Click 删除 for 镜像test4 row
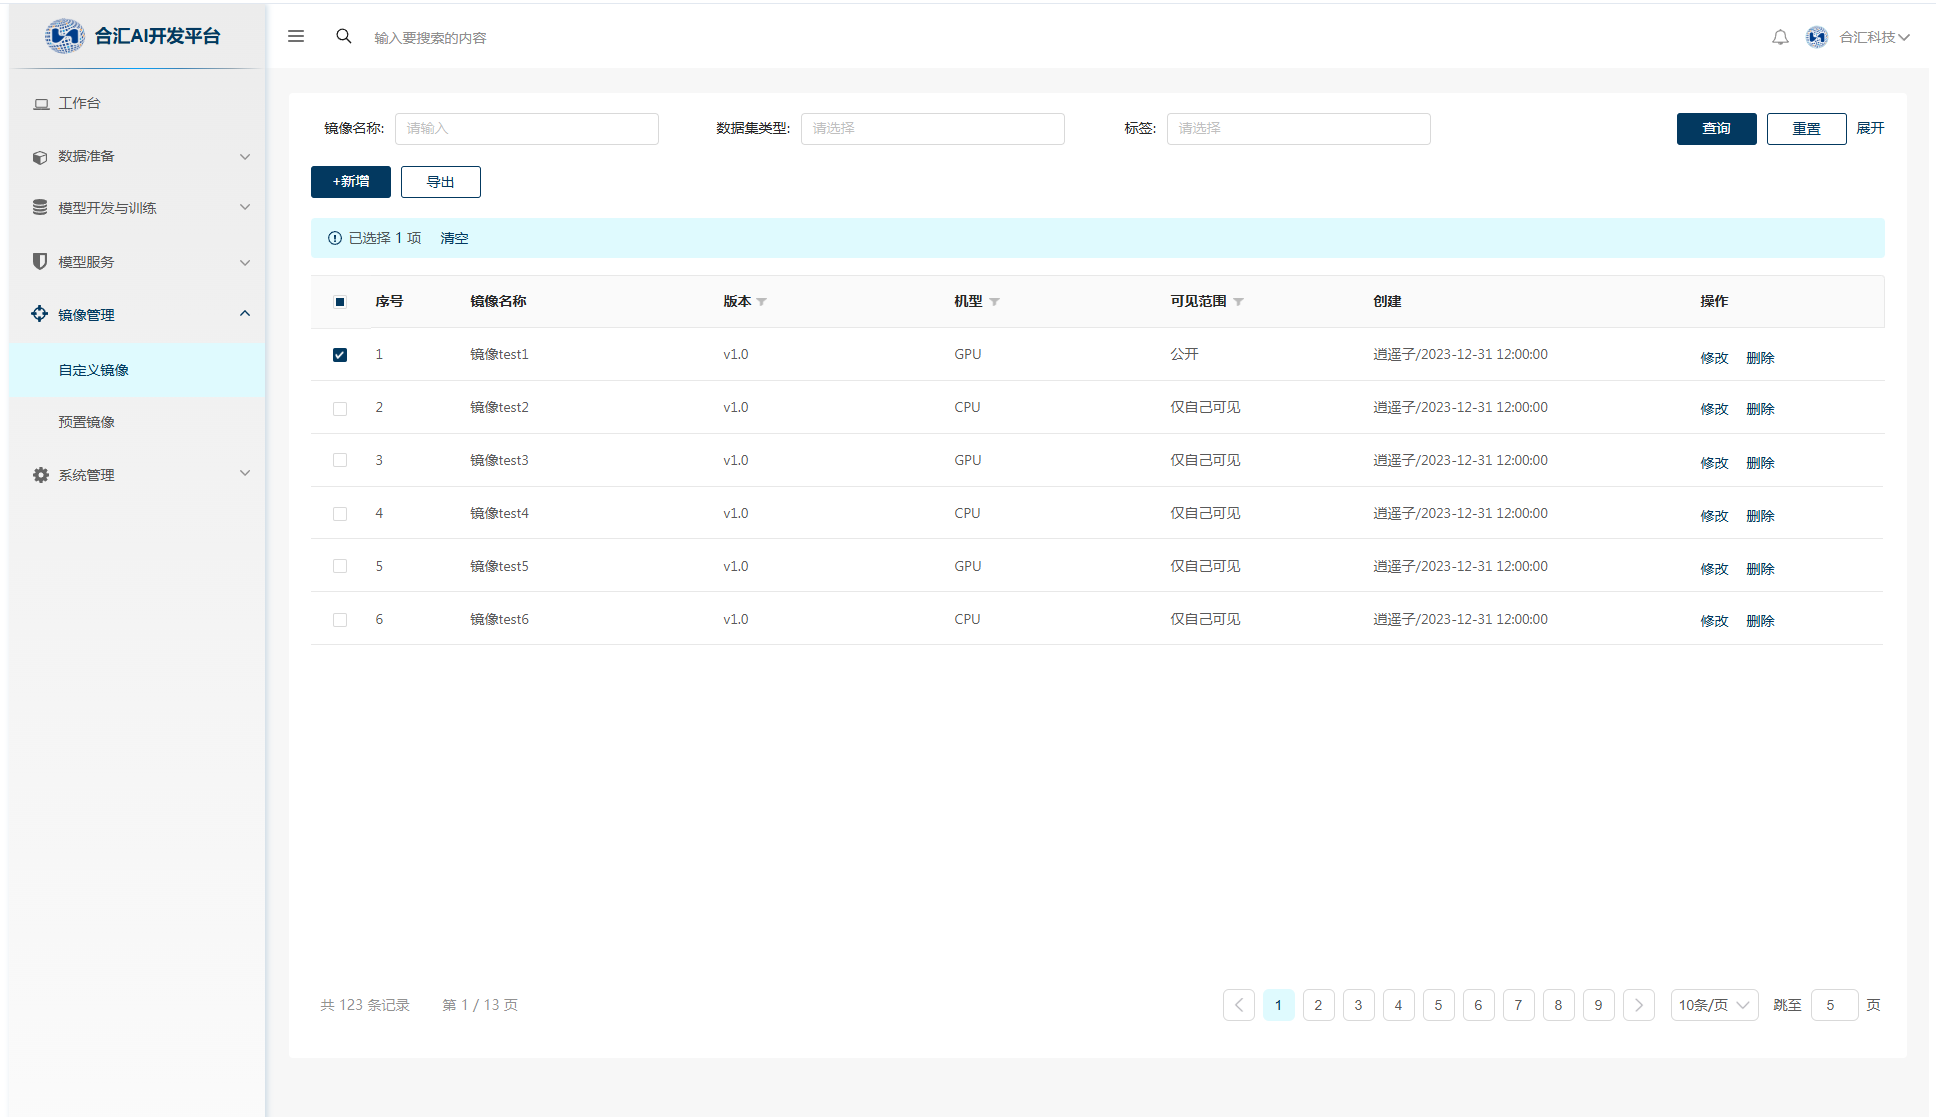 pos(1760,516)
